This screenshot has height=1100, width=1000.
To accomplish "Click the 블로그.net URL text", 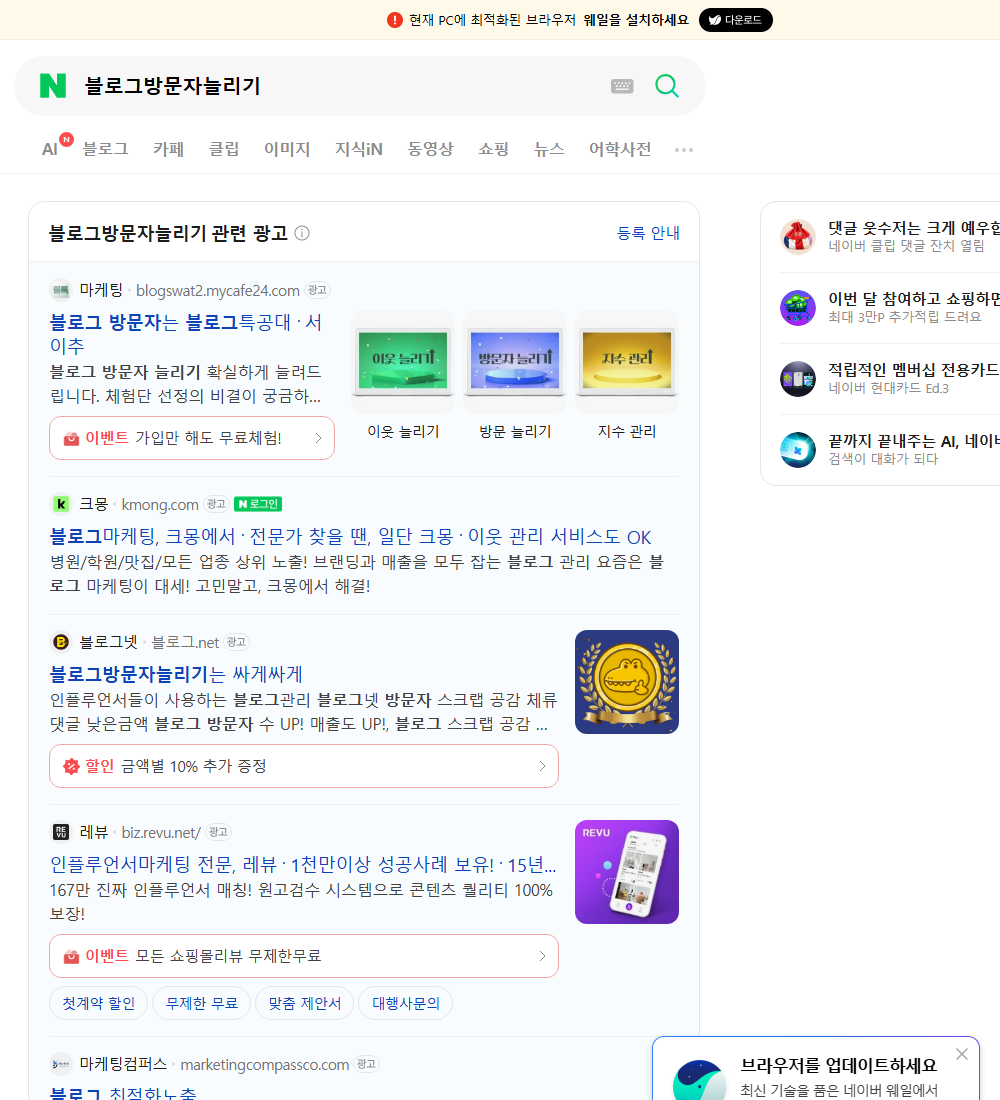I will click(x=185, y=643).
